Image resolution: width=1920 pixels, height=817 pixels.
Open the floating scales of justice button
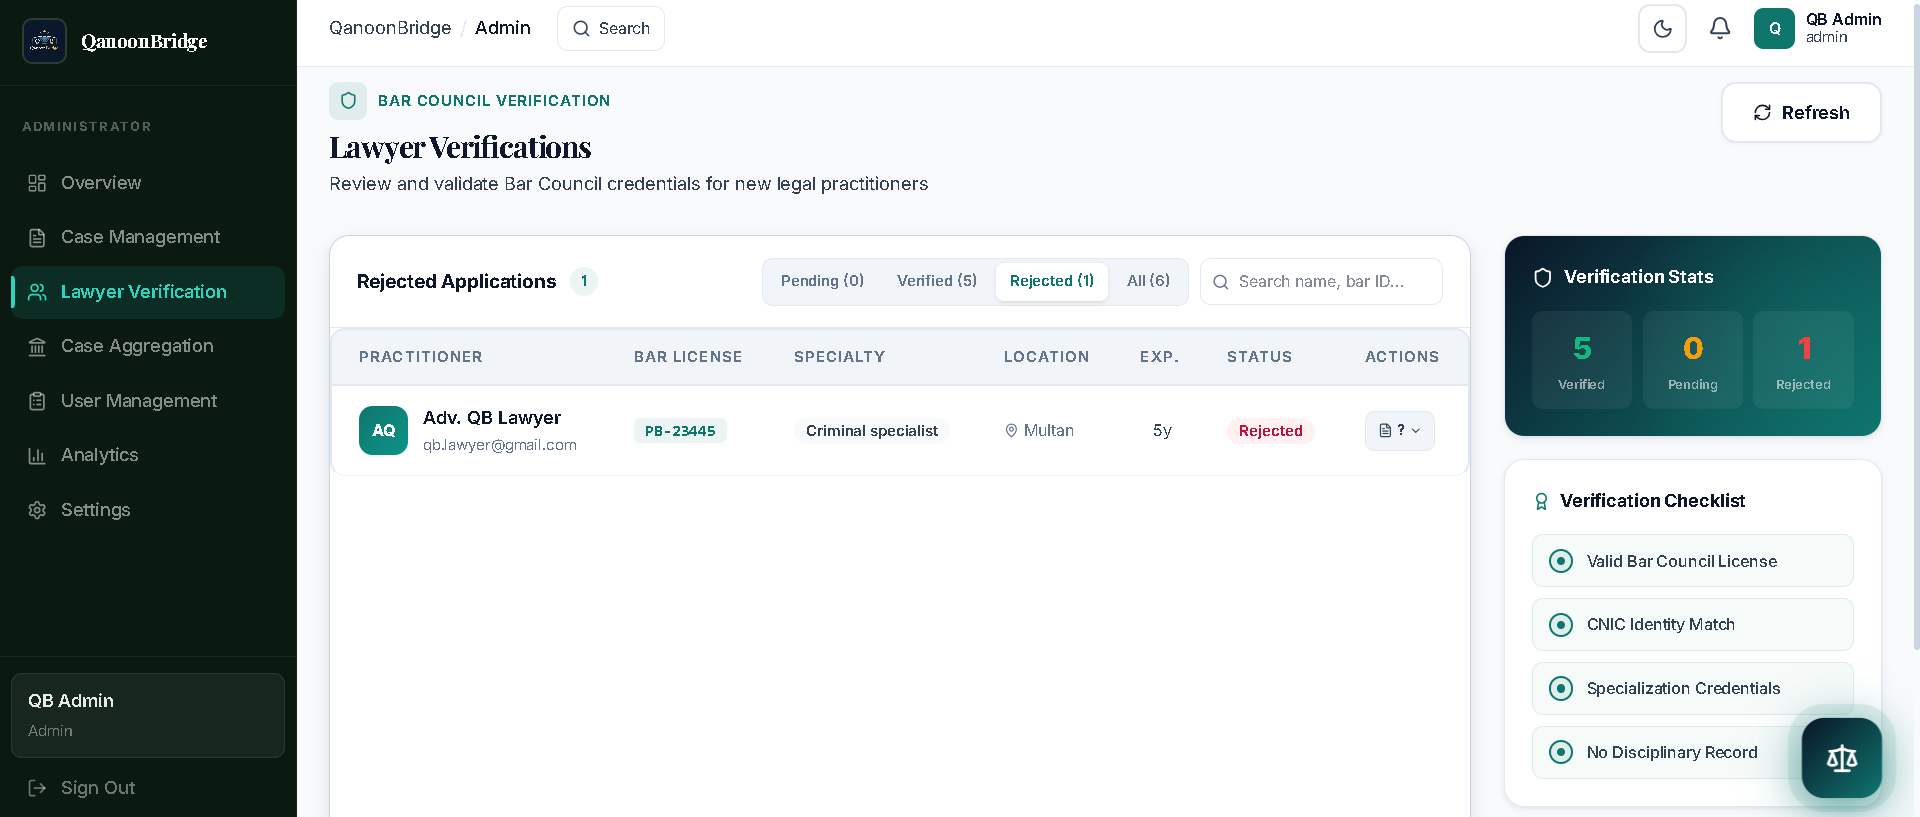coord(1841,758)
